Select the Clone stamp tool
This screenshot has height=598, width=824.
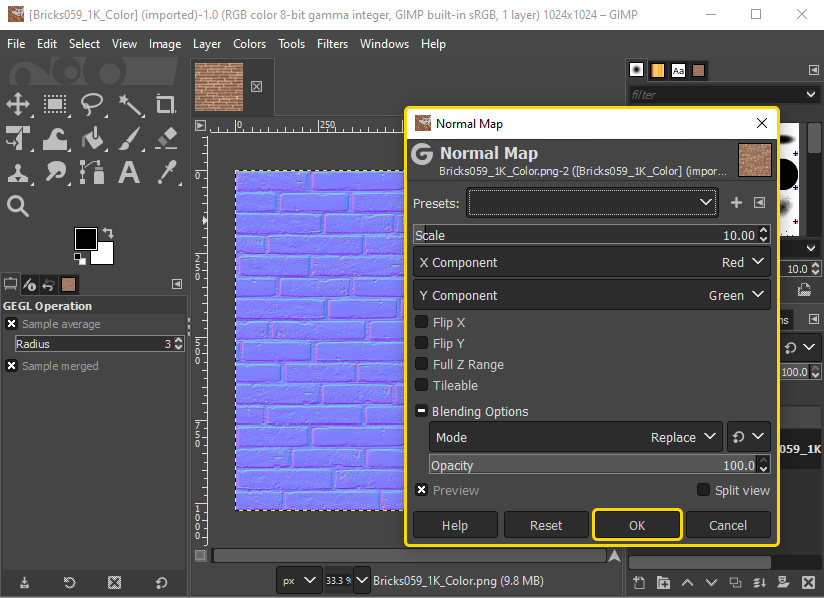point(18,172)
